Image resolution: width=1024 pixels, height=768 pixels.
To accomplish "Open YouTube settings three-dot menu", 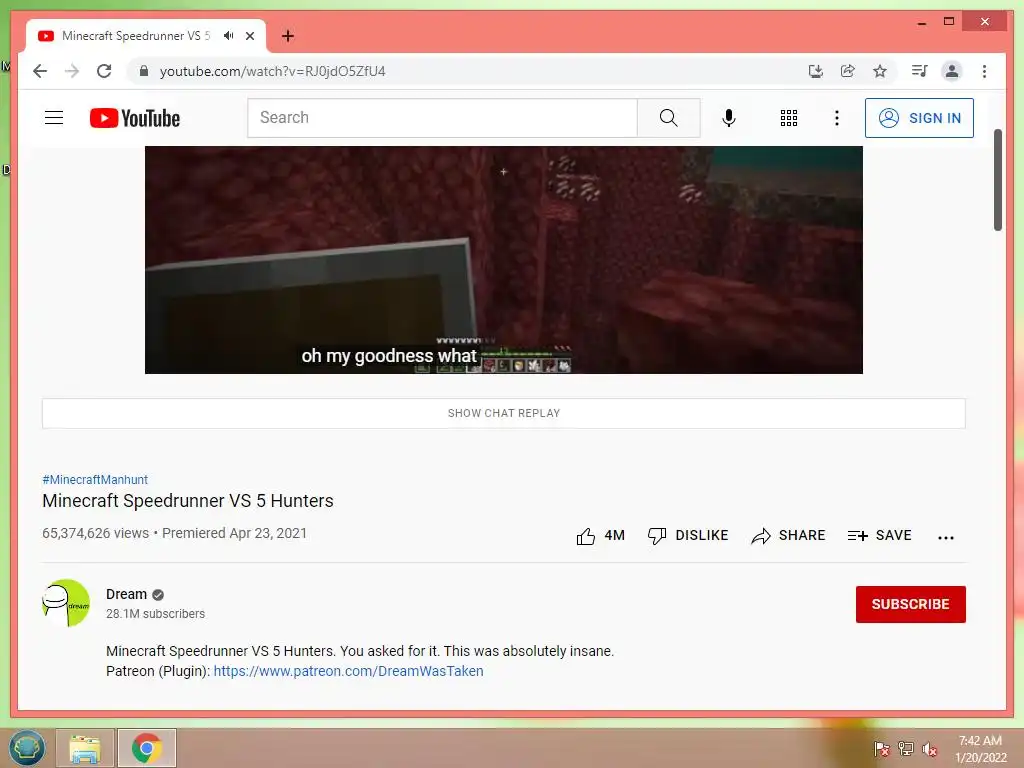I will point(837,118).
